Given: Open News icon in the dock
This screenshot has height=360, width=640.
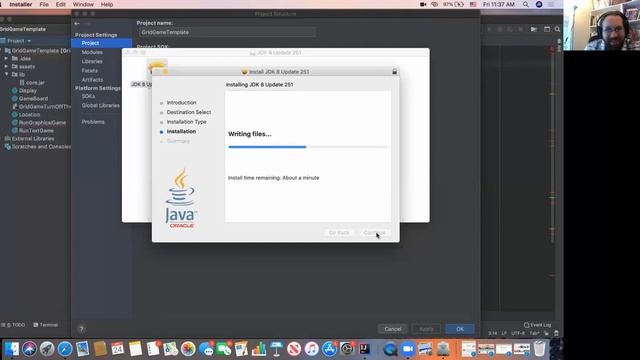Looking at the screenshot, I should tap(294, 349).
